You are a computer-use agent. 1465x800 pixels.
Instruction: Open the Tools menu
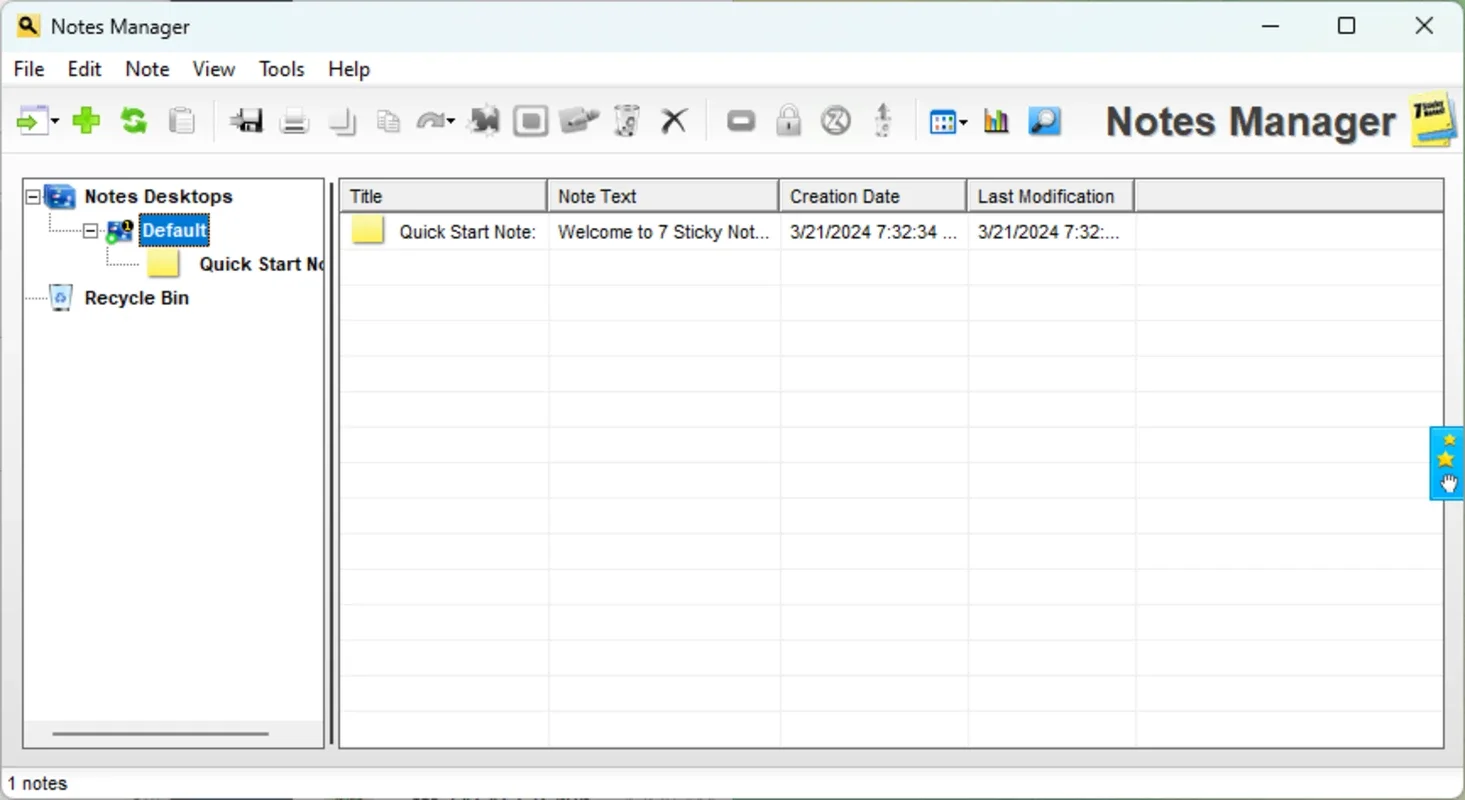(x=281, y=69)
